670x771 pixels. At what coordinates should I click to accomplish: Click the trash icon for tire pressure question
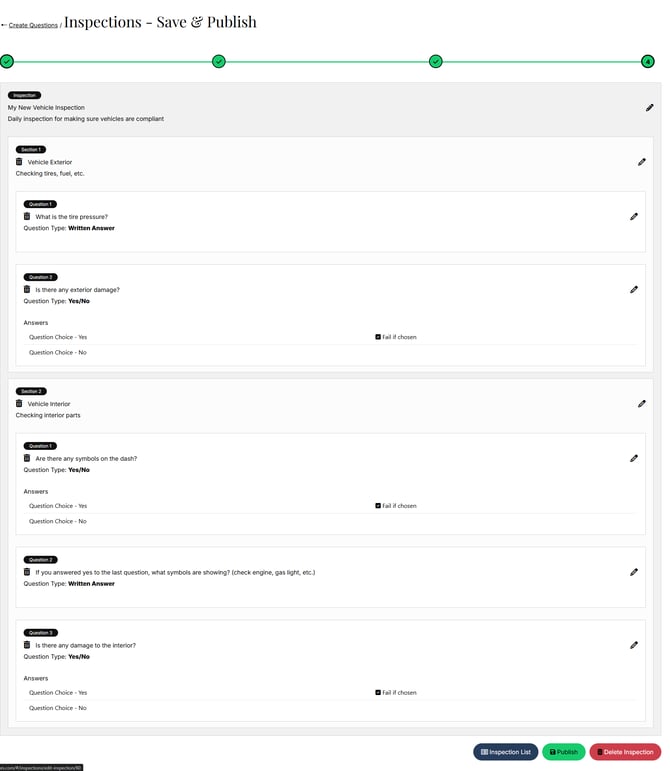(x=27, y=216)
